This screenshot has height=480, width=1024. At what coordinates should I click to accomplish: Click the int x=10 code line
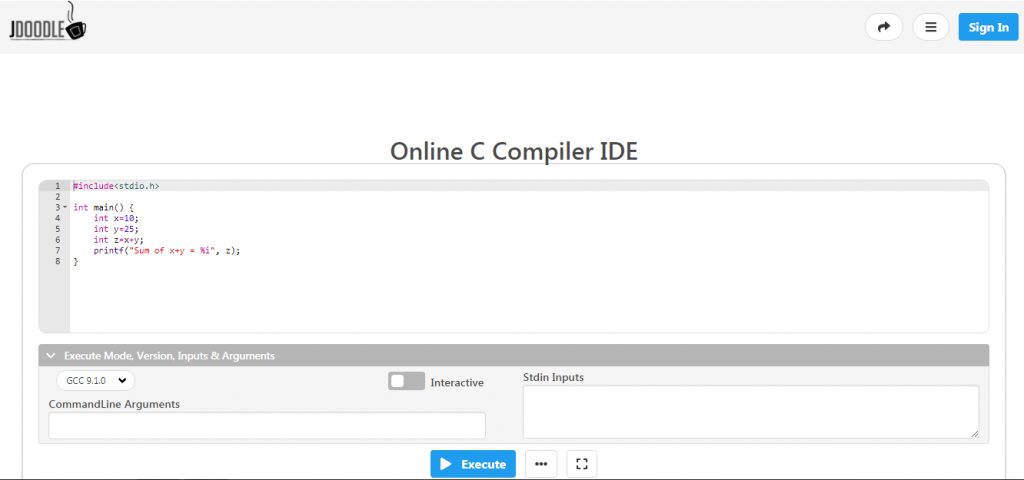[x=115, y=218]
